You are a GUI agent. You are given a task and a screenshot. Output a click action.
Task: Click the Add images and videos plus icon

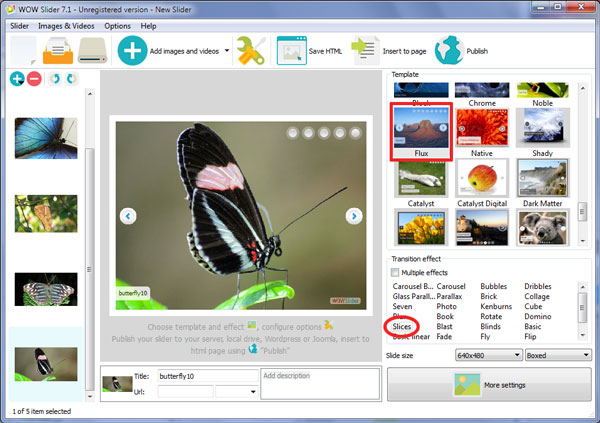(x=132, y=51)
